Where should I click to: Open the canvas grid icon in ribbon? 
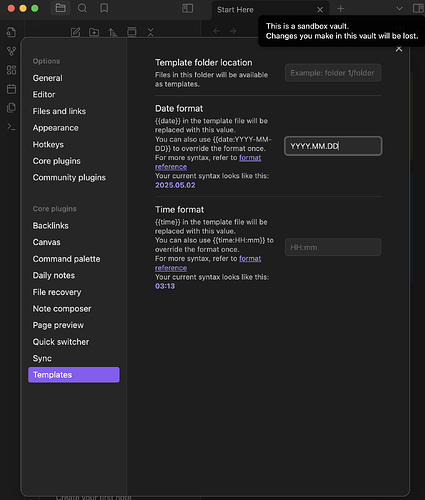coord(11,70)
